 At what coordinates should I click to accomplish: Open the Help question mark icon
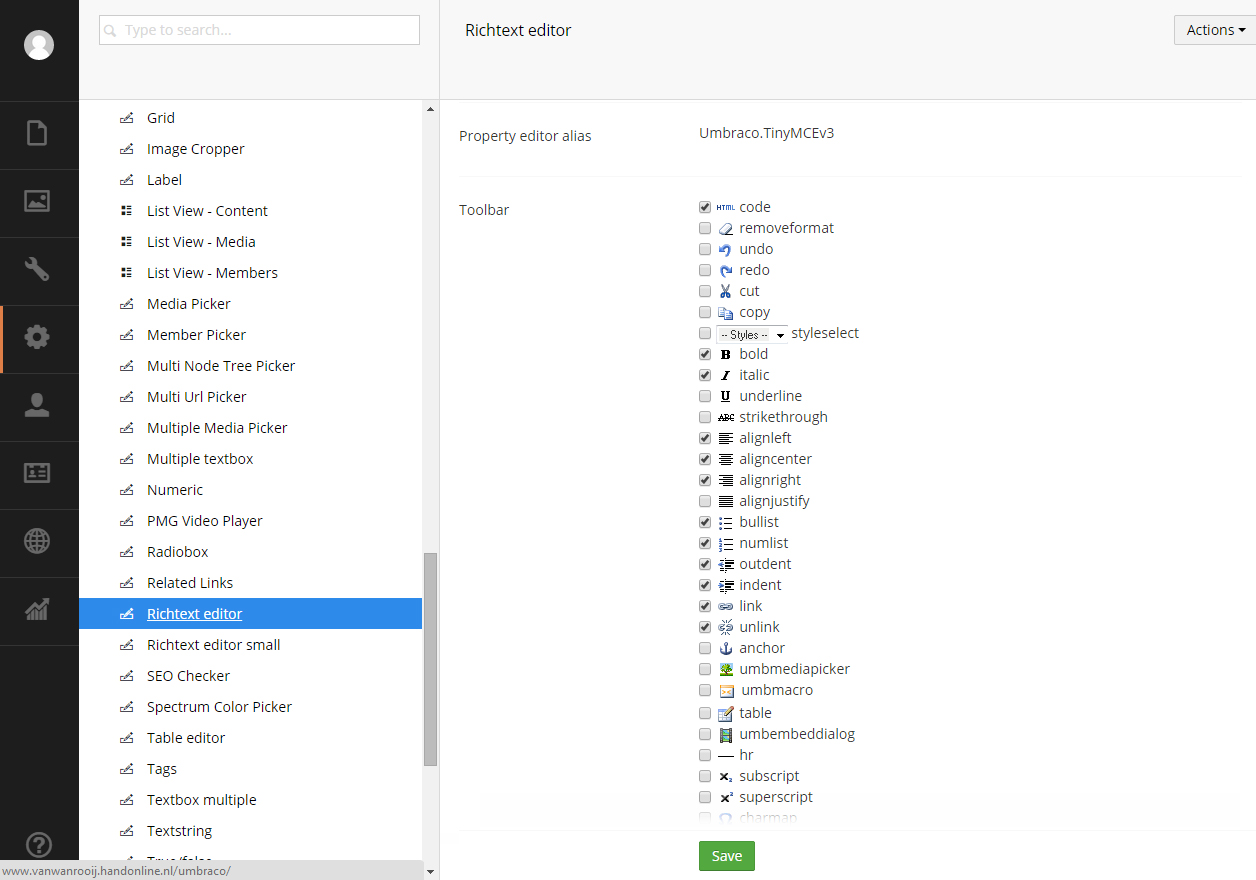point(38,845)
